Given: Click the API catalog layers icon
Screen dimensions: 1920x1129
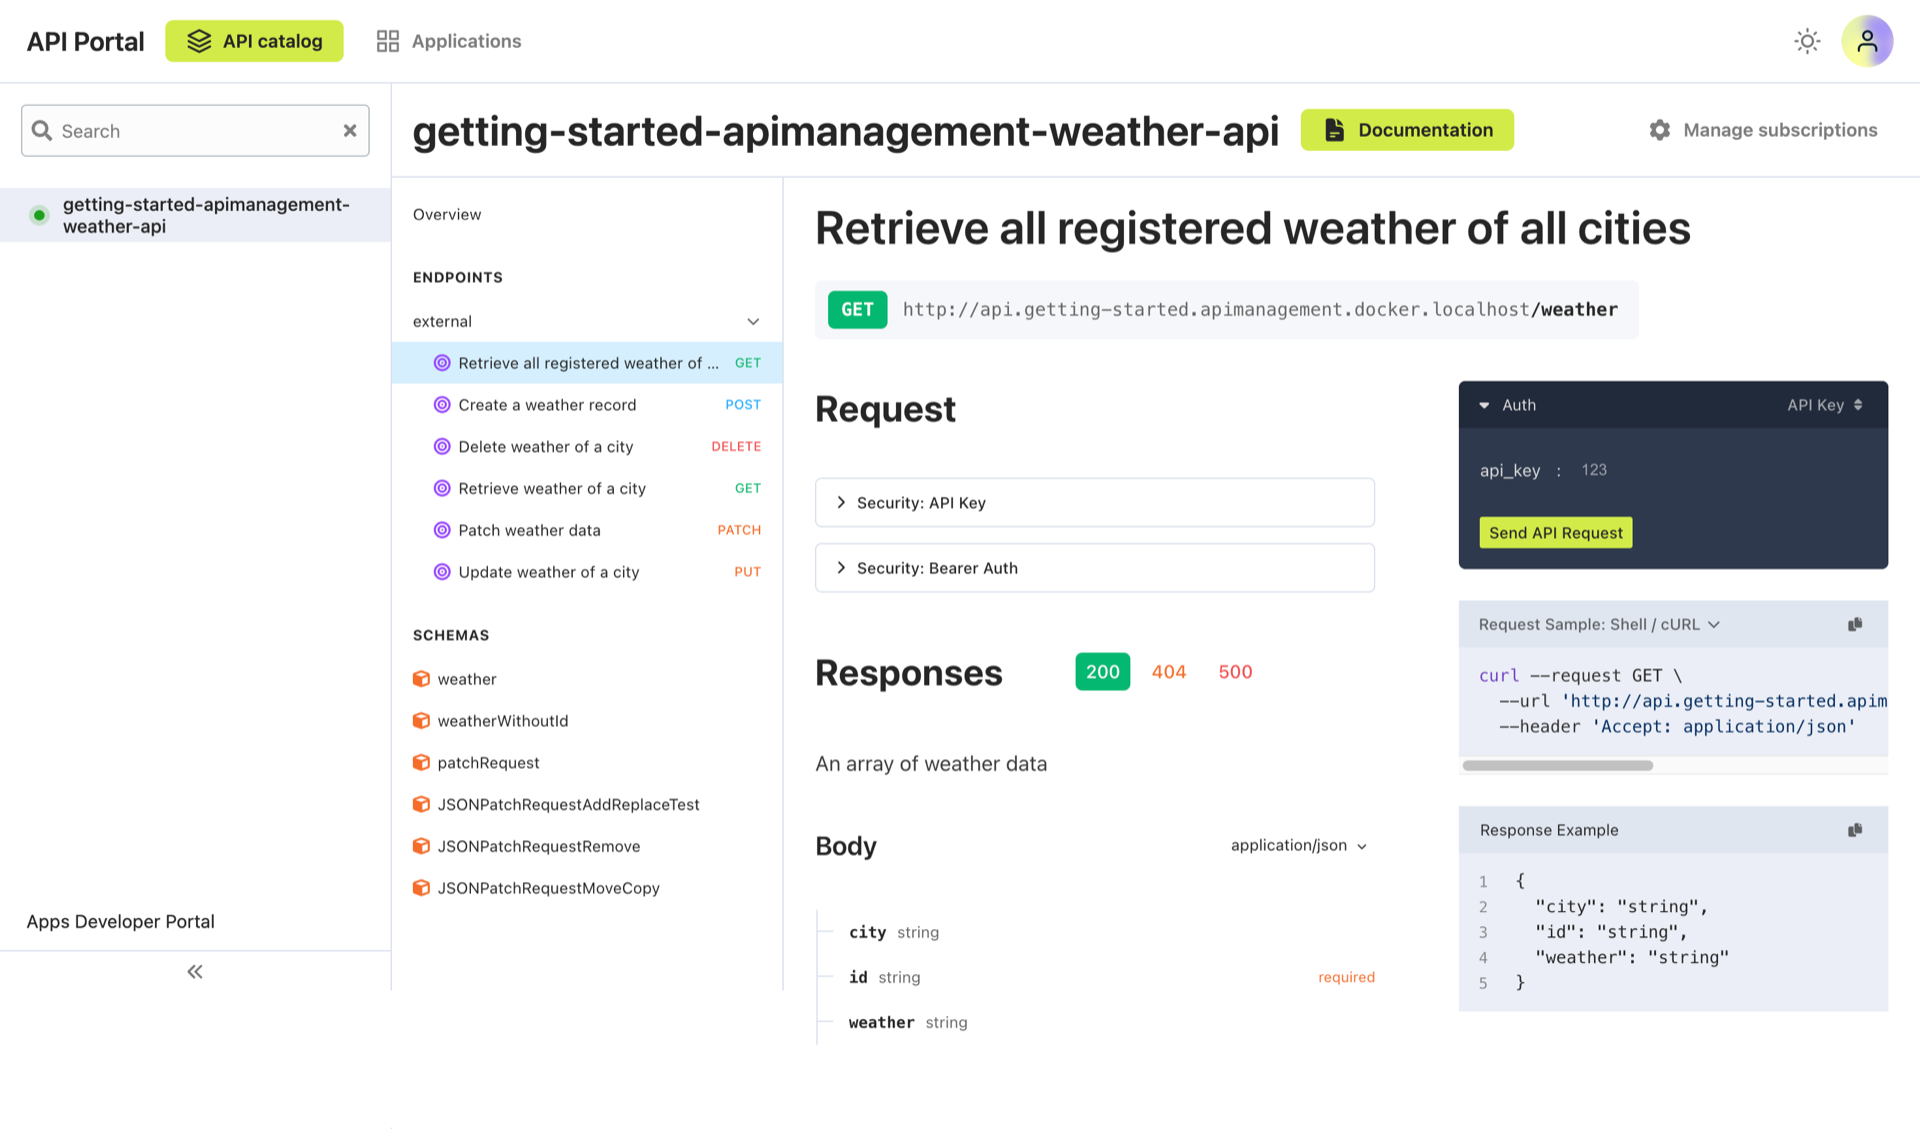Looking at the screenshot, I should [199, 41].
